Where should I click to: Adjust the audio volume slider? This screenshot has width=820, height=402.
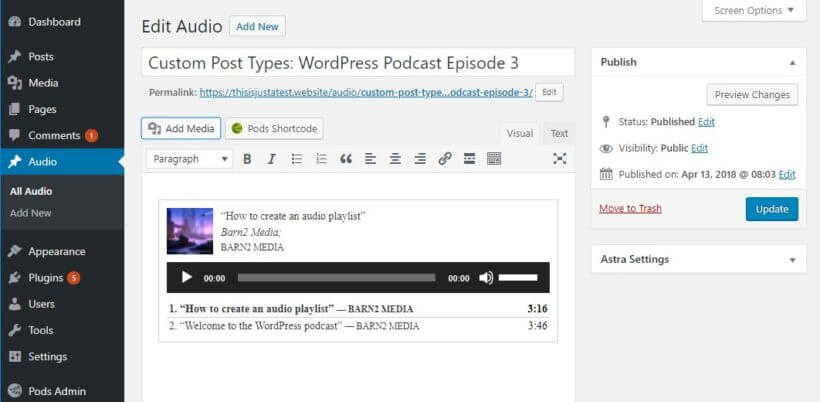518,278
